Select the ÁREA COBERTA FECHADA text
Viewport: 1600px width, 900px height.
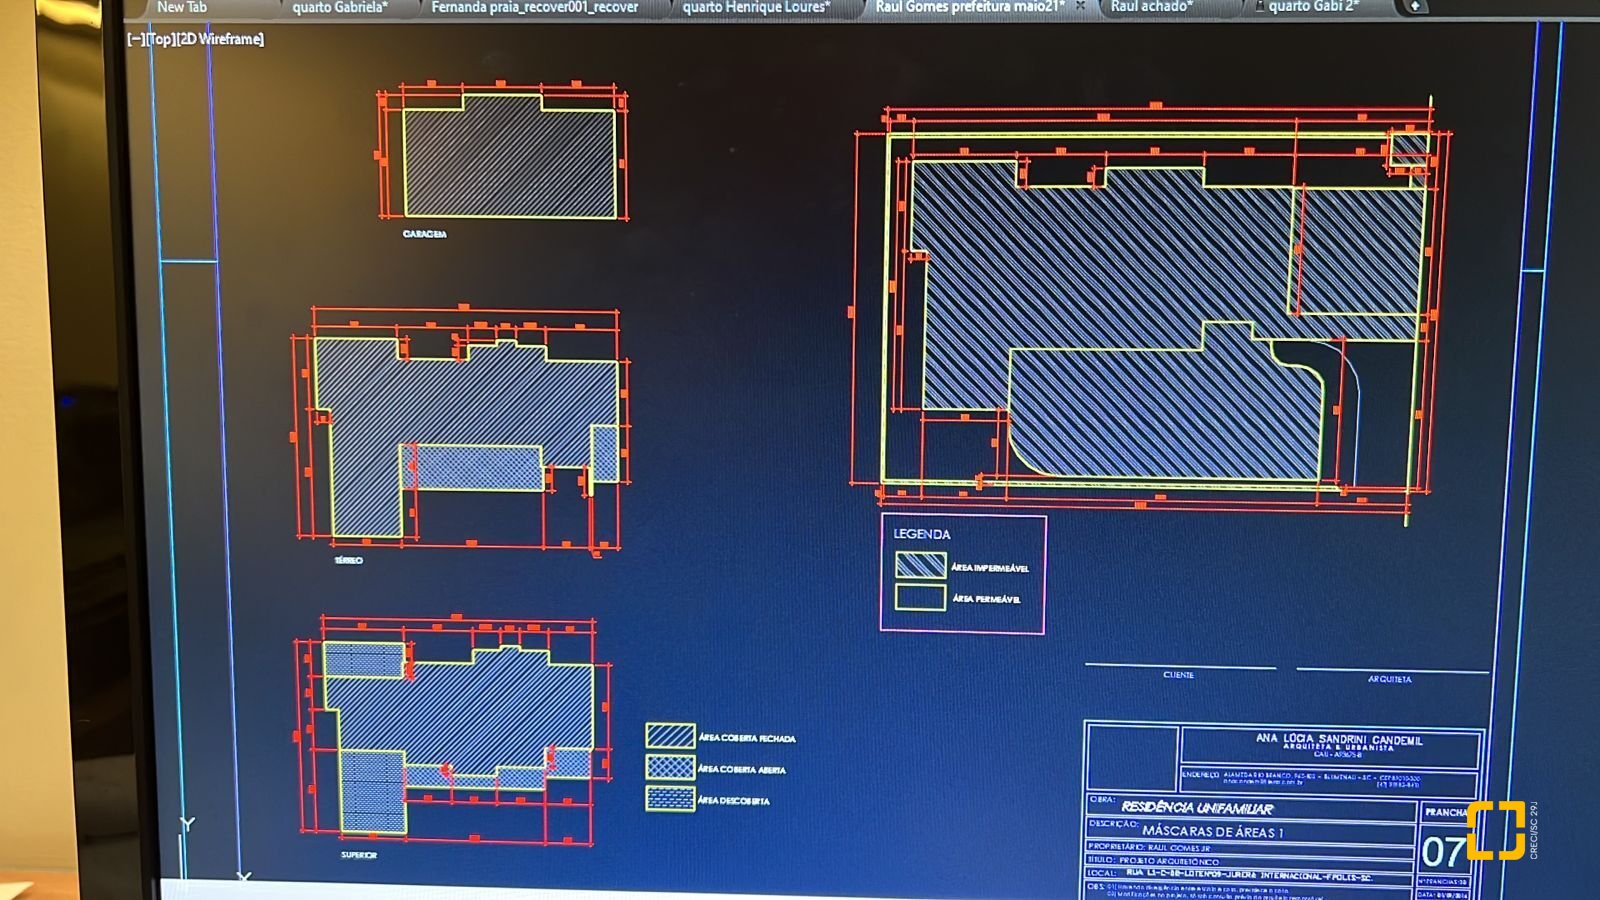pyautogui.click(x=747, y=739)
